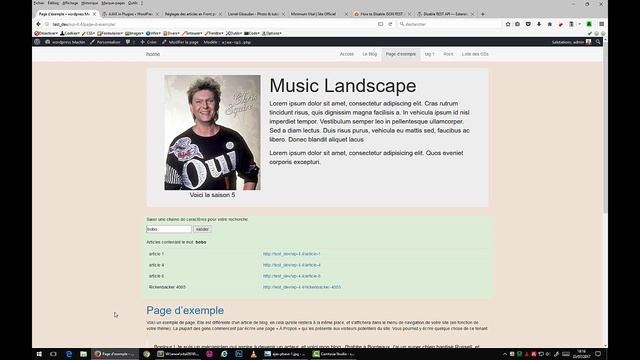Open VLC cone icon on taskbar
The width and height of the screenshot is (640, 360).
[x=253, y=354]
